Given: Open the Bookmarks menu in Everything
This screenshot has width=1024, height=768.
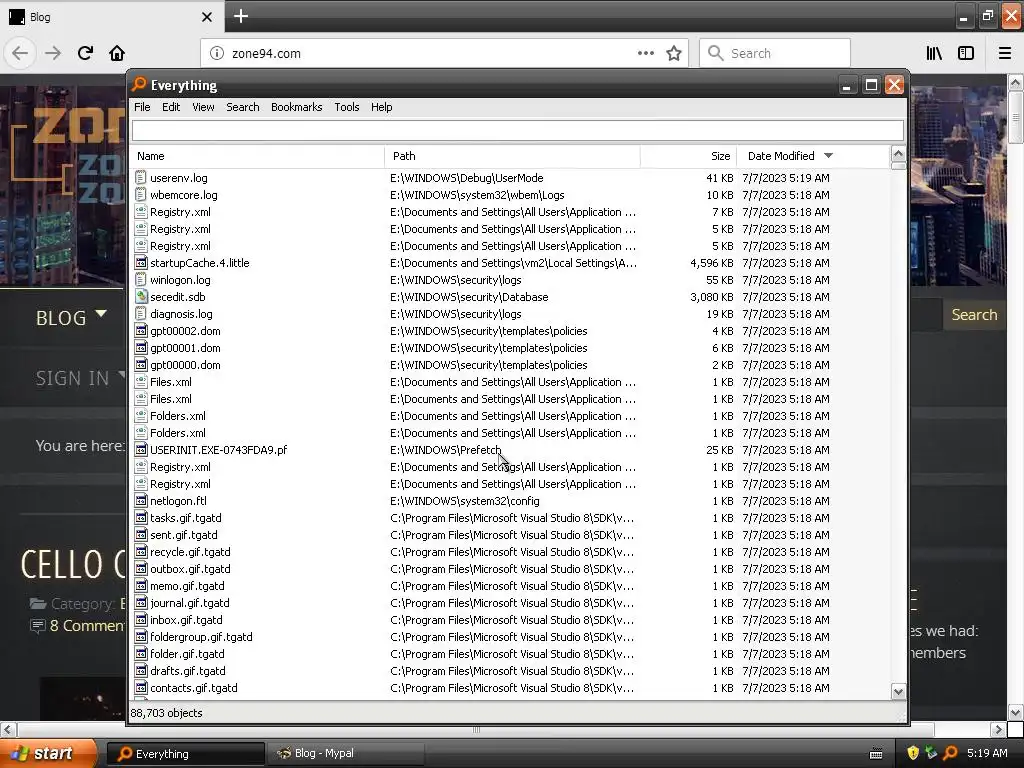Looking at the screenshot, I should coord(296,107).
